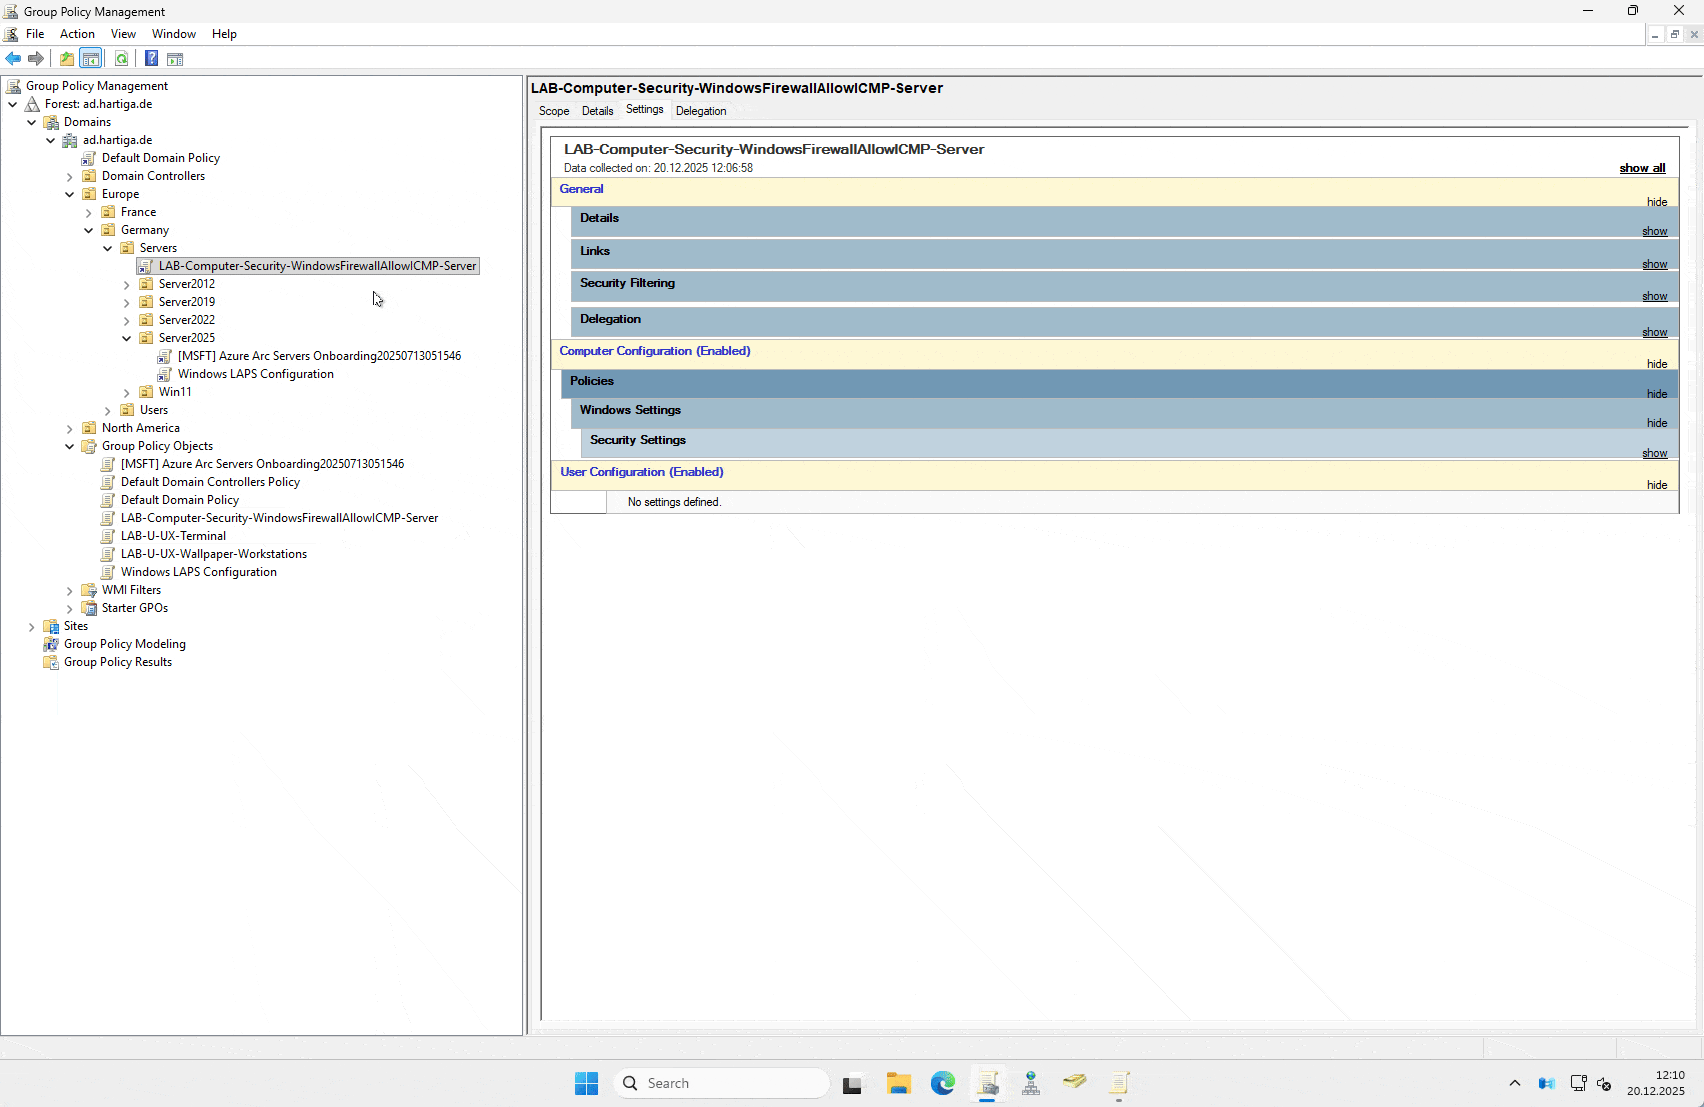Screen dimensions: 1704x1107
Task: Hide the Computer Configuration (Enabled) section
Action: (1656, 363)
